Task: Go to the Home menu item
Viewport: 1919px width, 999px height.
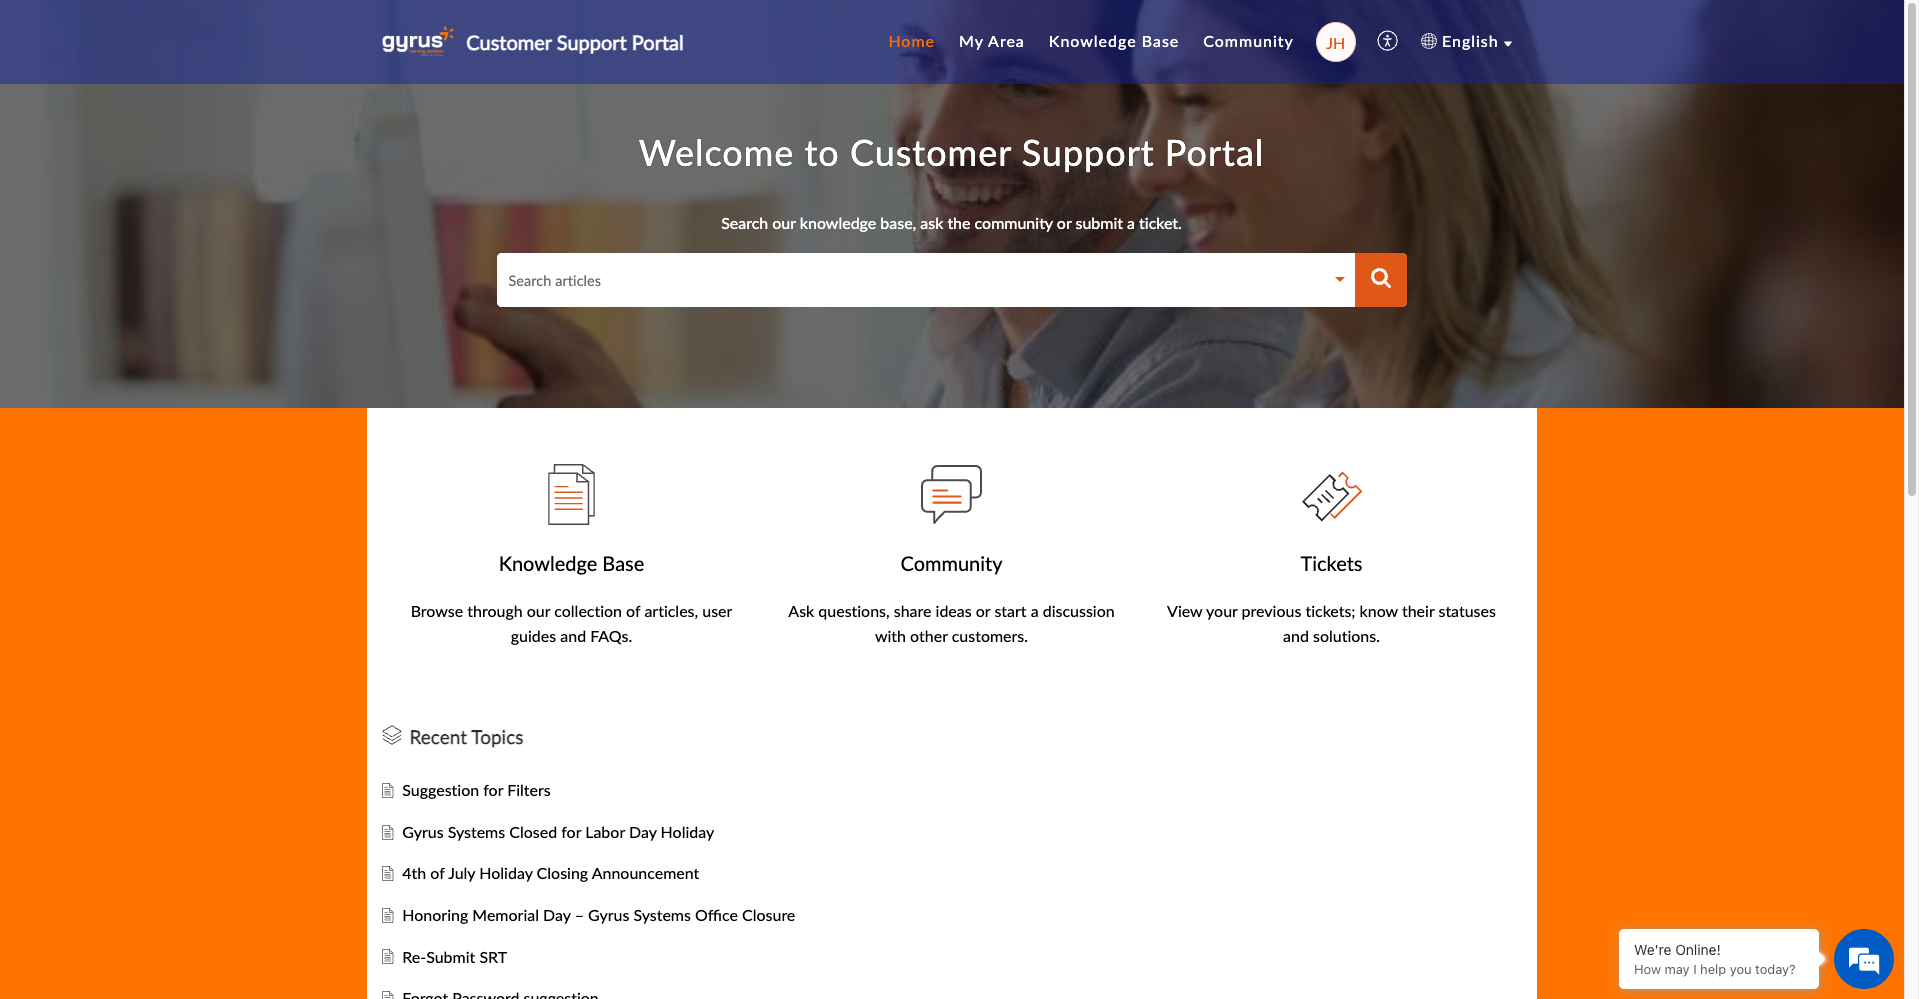Action: coord(911,42)
